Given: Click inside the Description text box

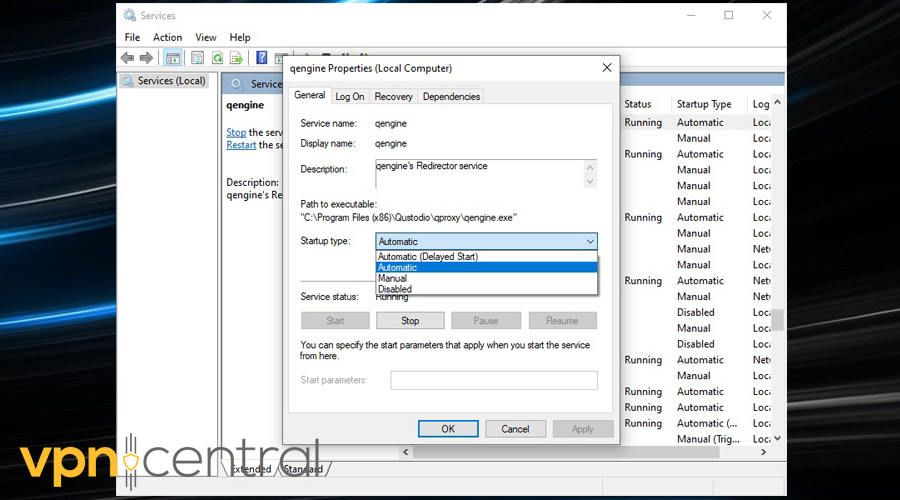Looking at the screenshot, I should pos(479,174).
